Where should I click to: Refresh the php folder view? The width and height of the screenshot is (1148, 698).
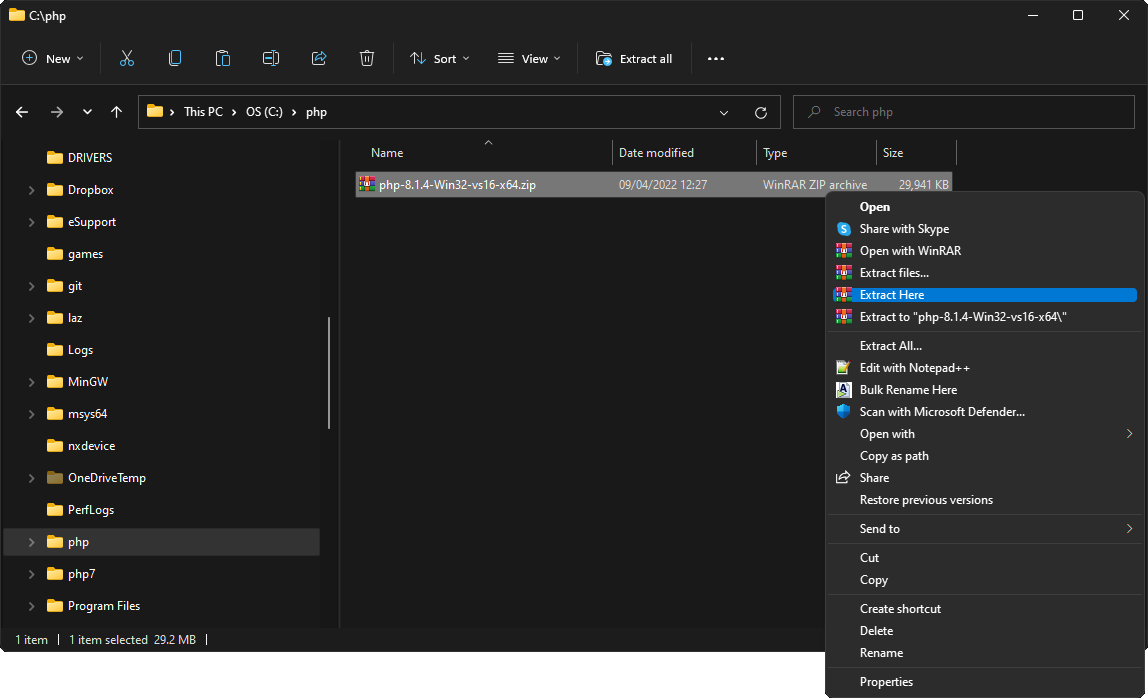click(x=761, y=113)
